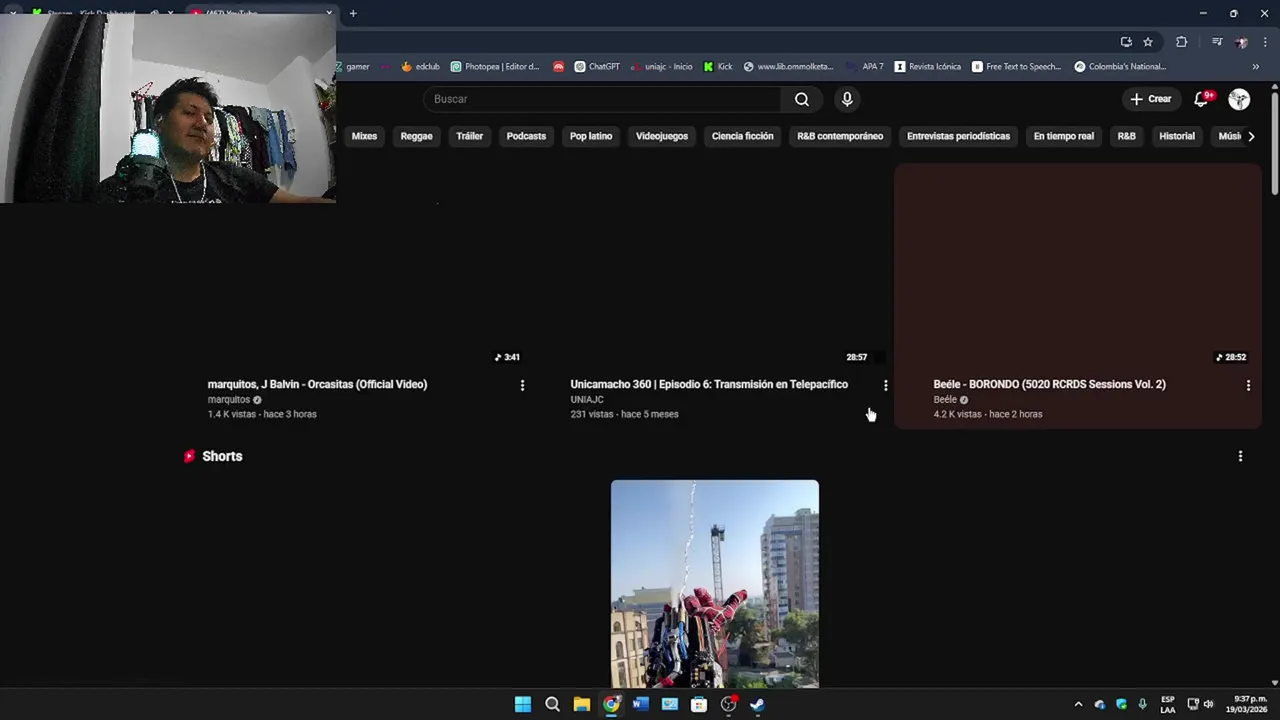
Task: Open Beéle - BORONDO video title
Action: (1049, 384)
